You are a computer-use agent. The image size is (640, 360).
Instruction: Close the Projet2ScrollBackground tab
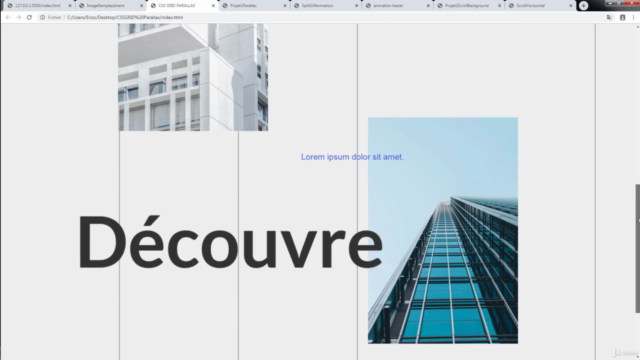499,6
